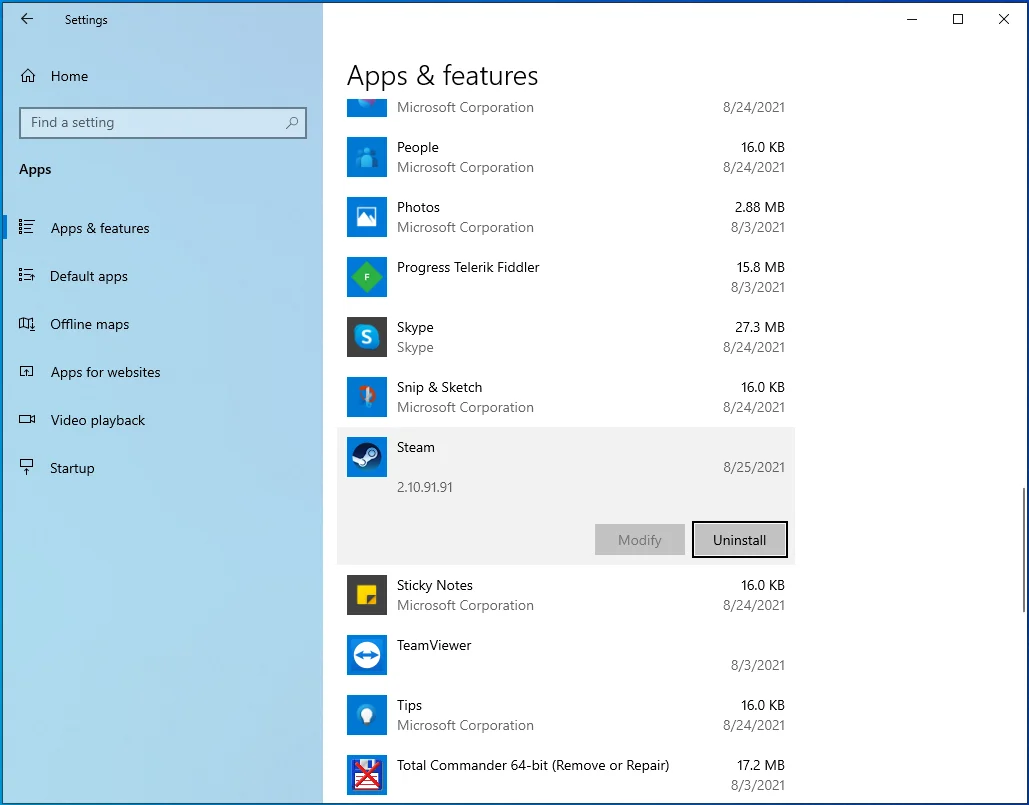This screenshot has width=1029, height=805.
Task: Go to Home in the sidebar
Action: pyautogui.click(x=70, y=76)
